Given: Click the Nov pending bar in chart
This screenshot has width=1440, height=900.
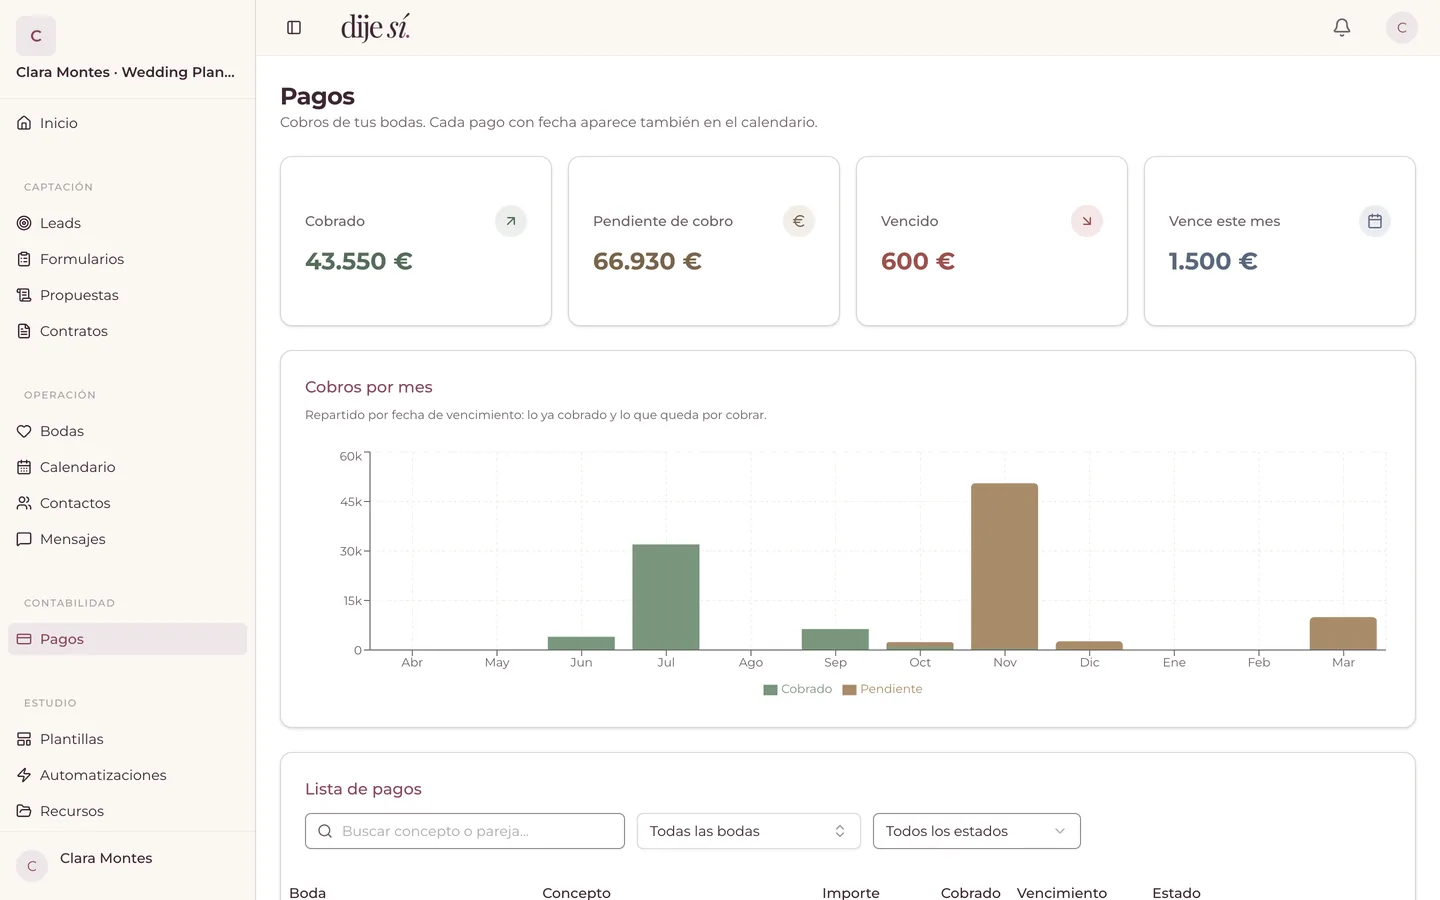Looking at the screenshot, I should point(1005,567).
